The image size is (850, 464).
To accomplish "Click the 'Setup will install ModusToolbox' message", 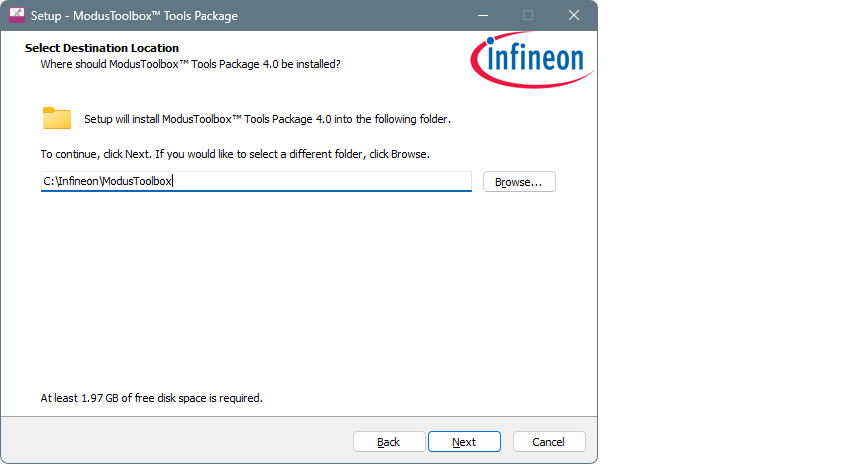I will [267, 119].
